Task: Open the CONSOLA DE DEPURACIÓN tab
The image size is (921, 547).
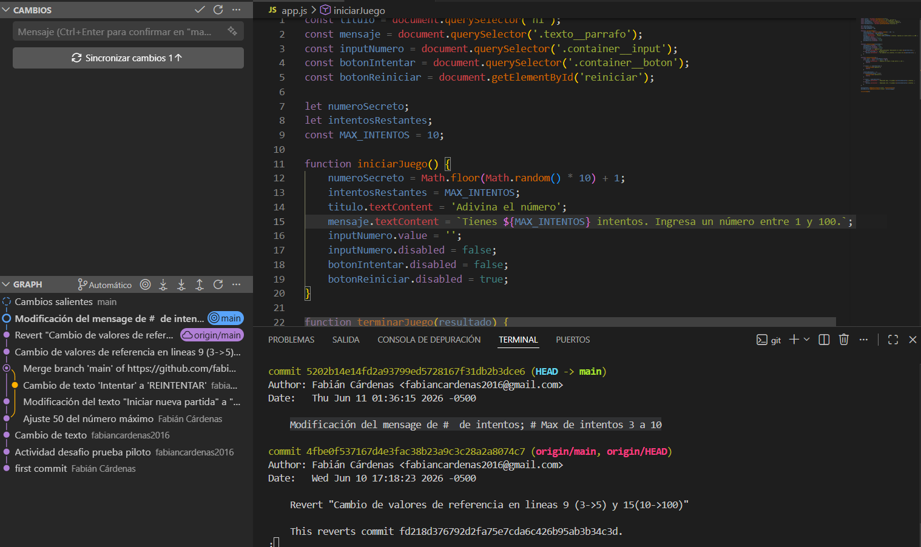Action: 429,340
